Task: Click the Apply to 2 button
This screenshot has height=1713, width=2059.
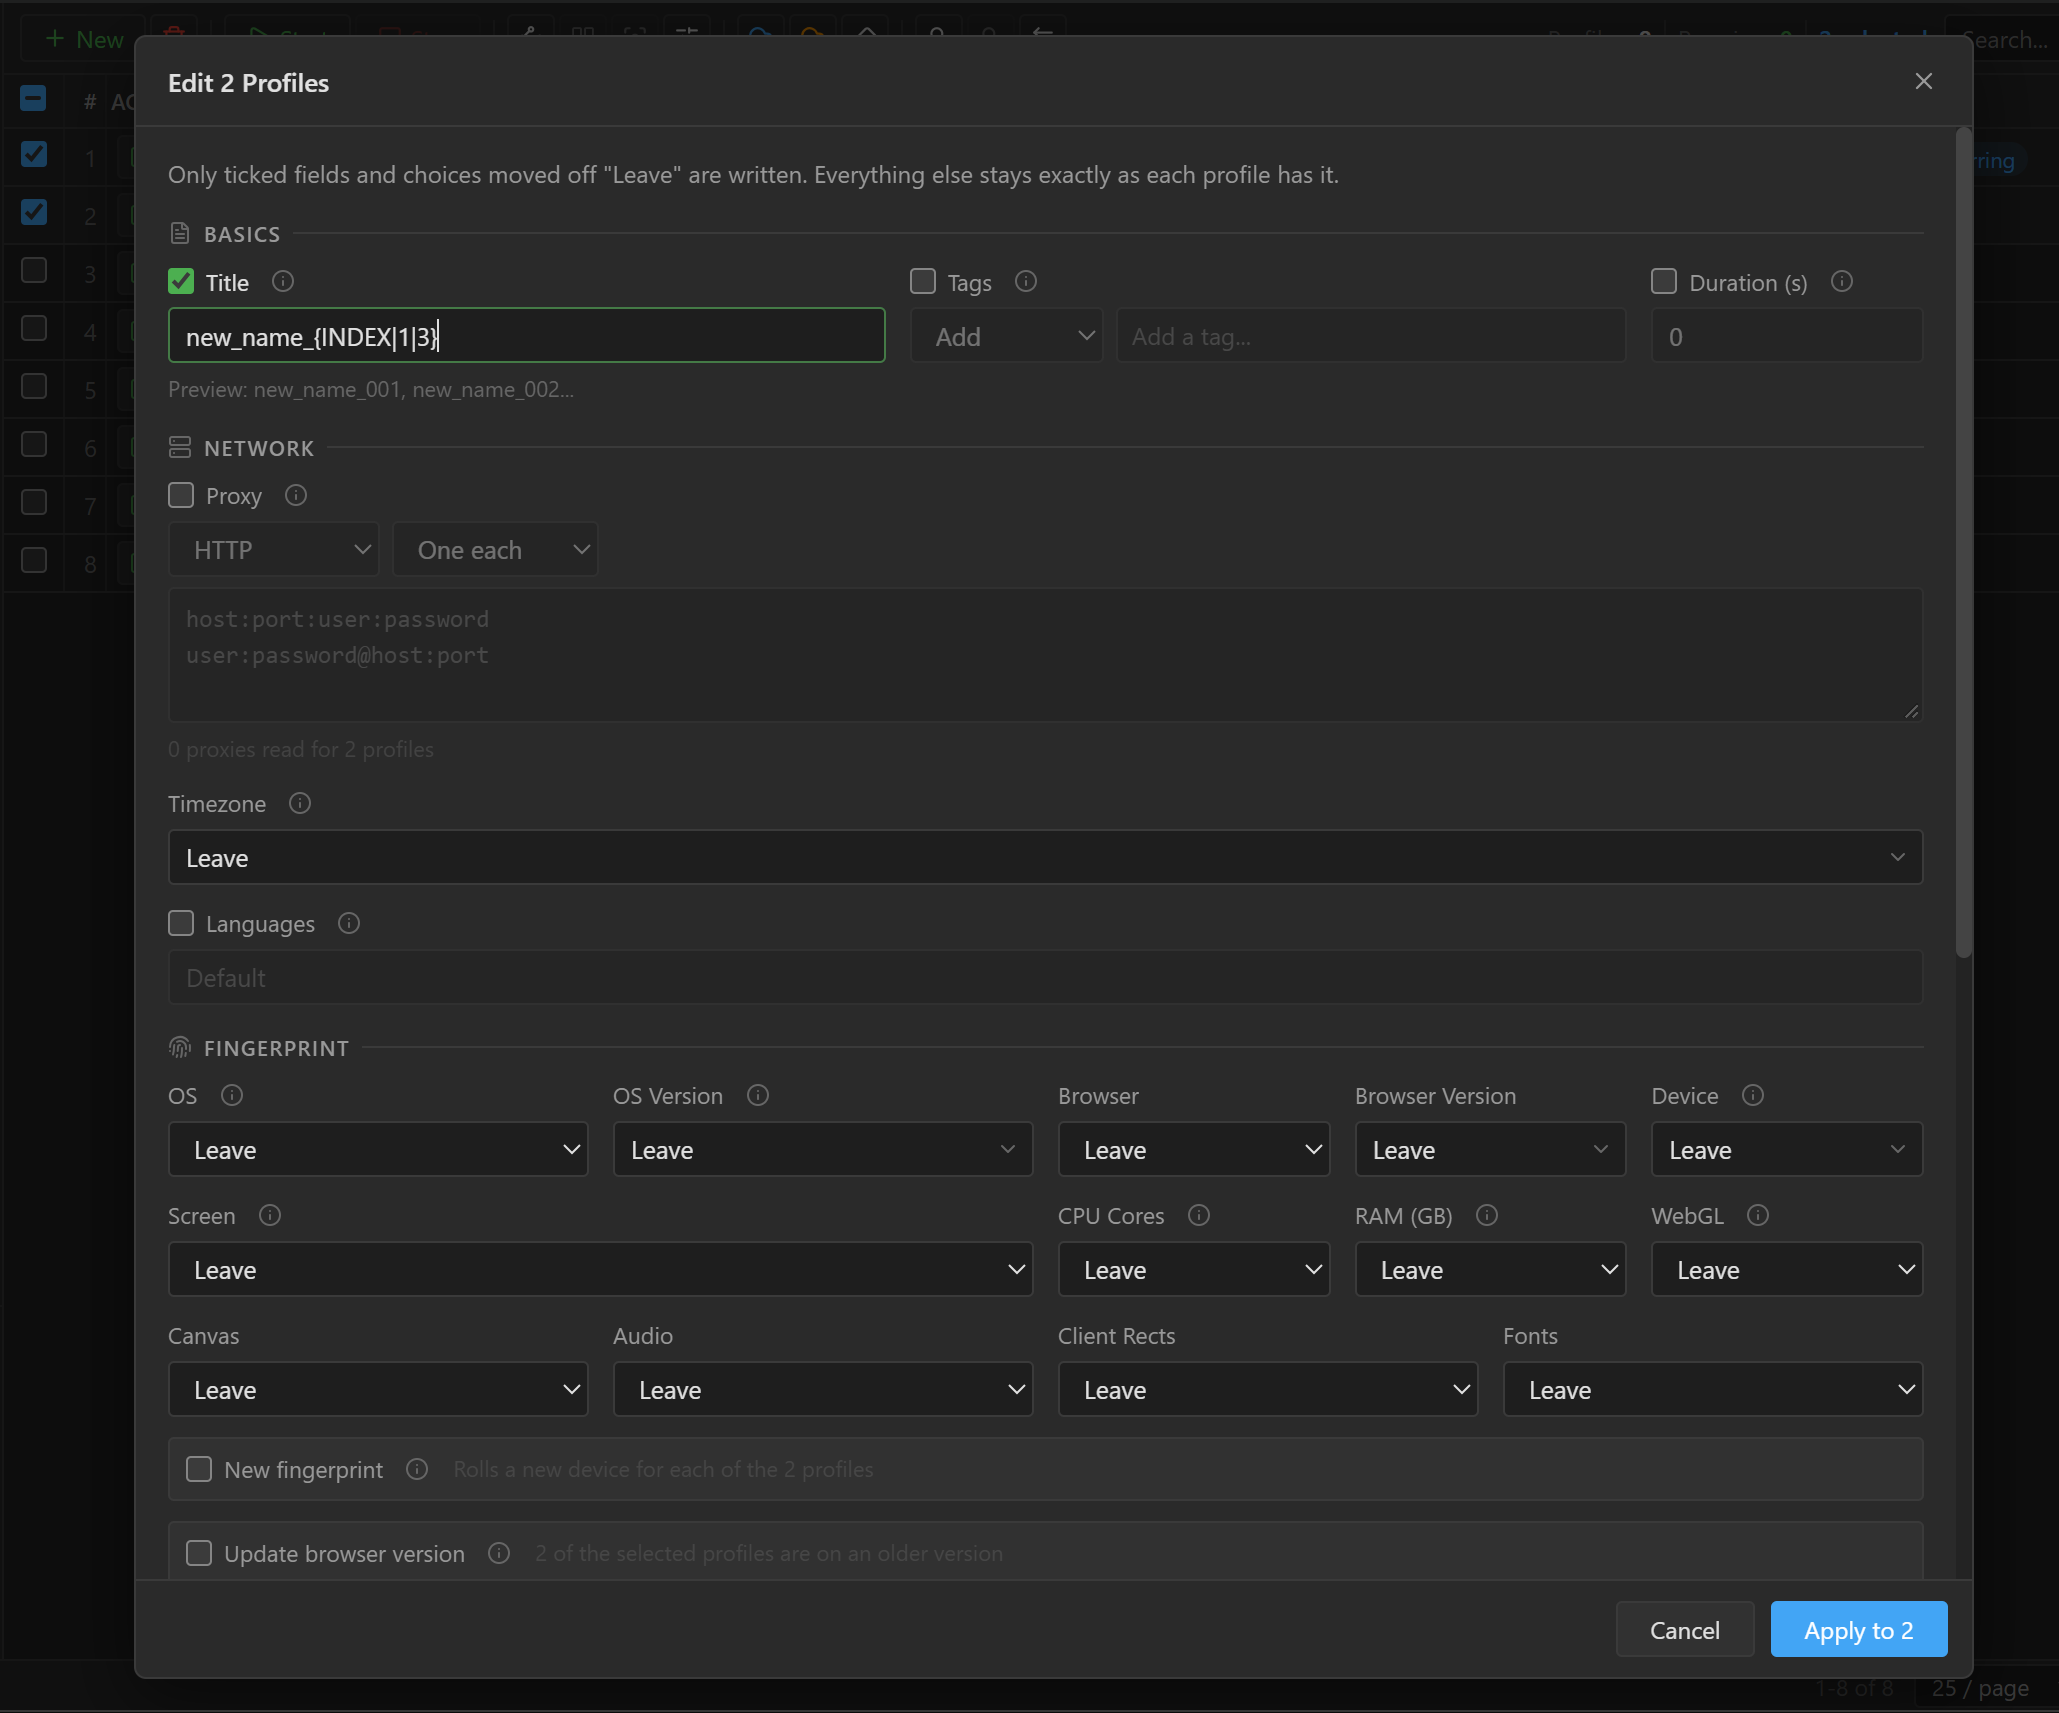Action: point(1859,1629)
